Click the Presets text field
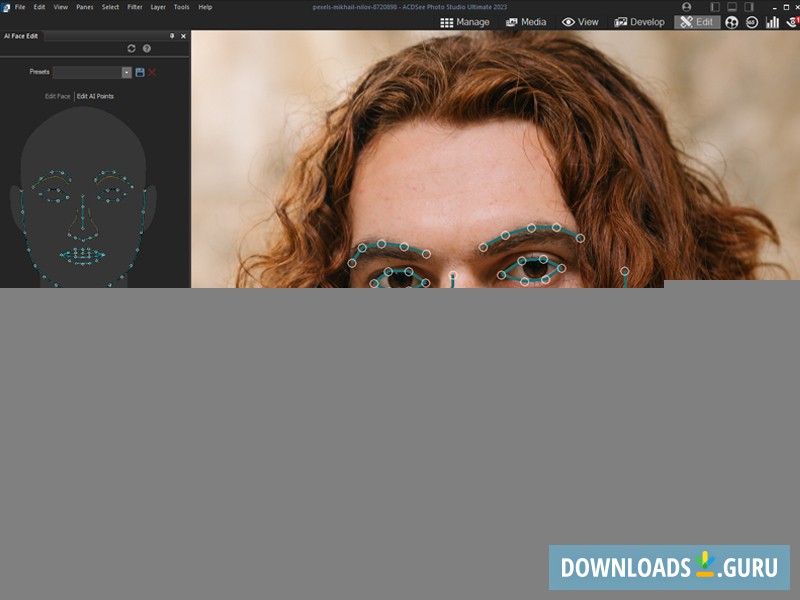 pos(87,72)
